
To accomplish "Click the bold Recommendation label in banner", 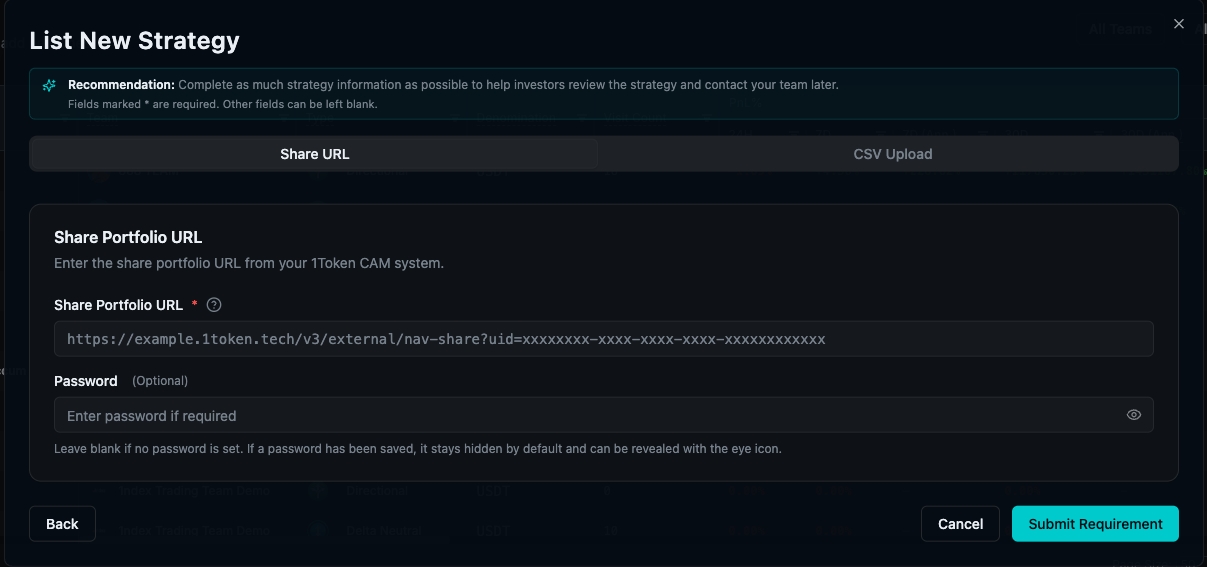I will (121, 85).
